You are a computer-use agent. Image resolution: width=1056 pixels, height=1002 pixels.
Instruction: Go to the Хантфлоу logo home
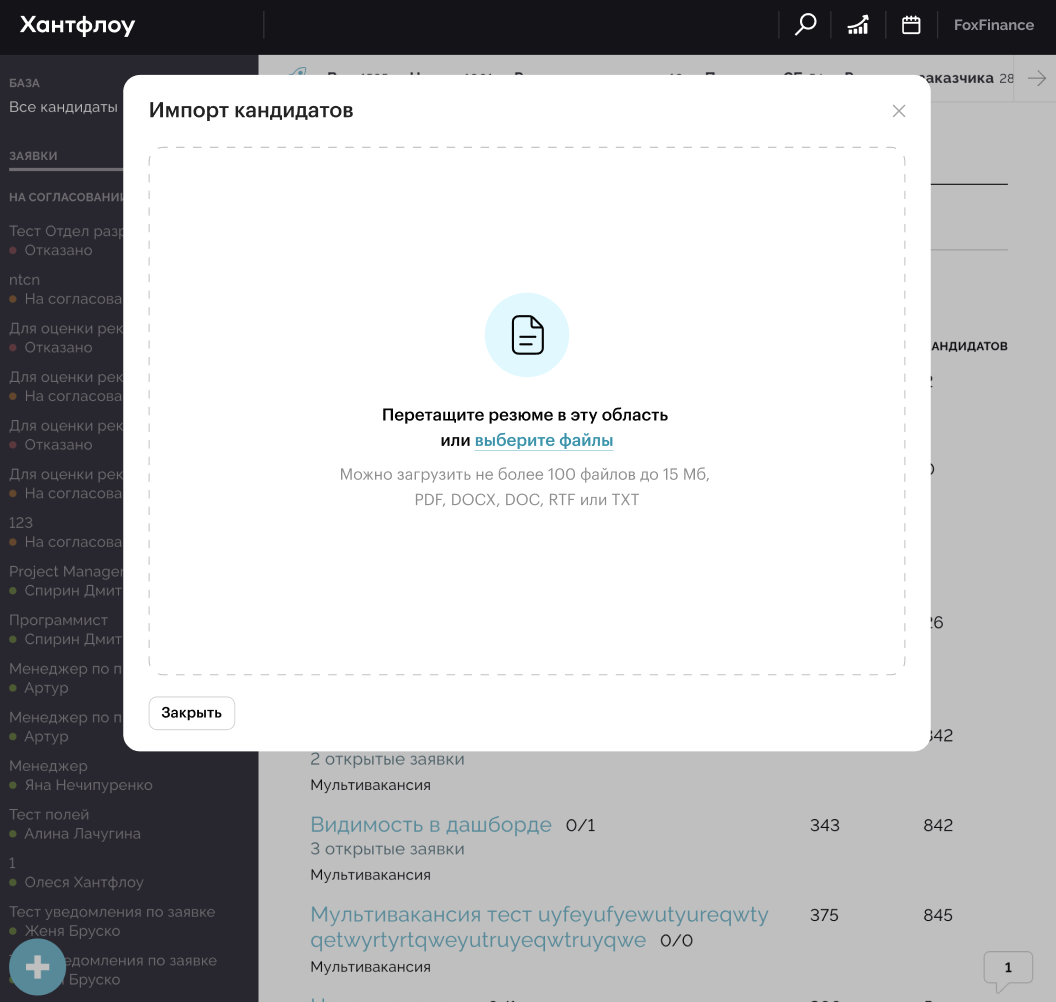(77, 25)
